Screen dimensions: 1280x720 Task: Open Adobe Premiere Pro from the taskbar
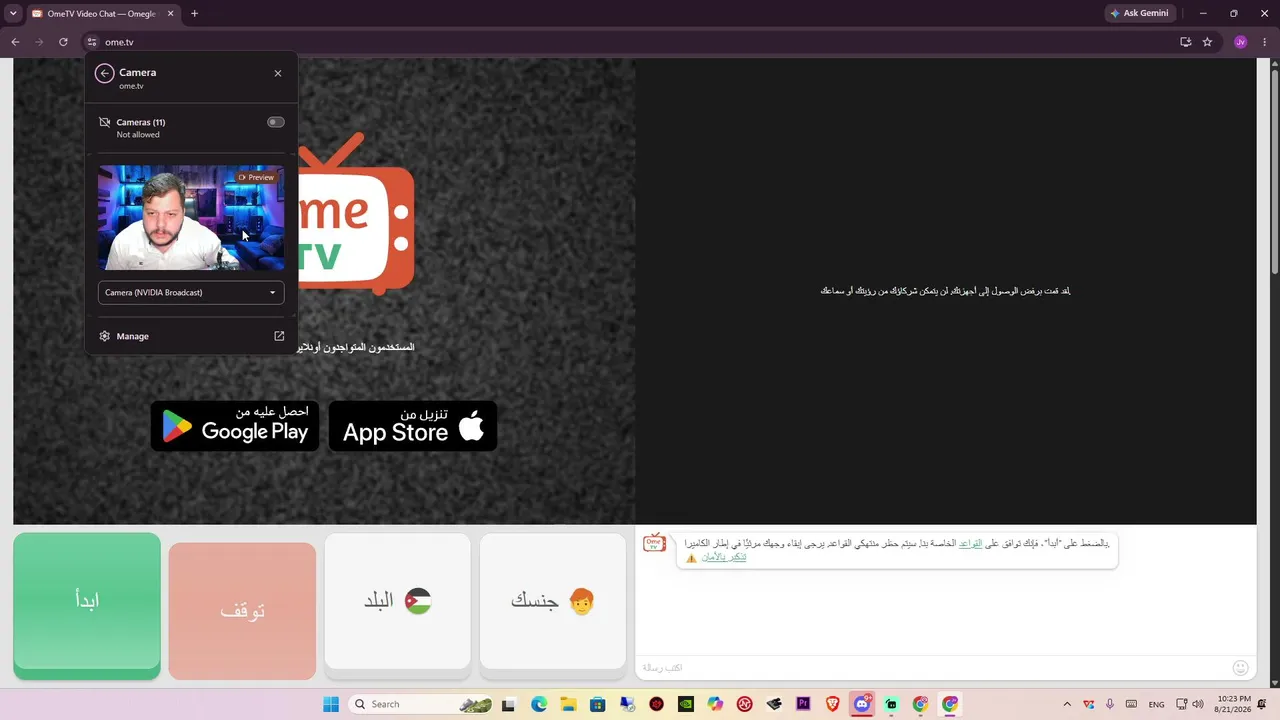coord(803,704)
